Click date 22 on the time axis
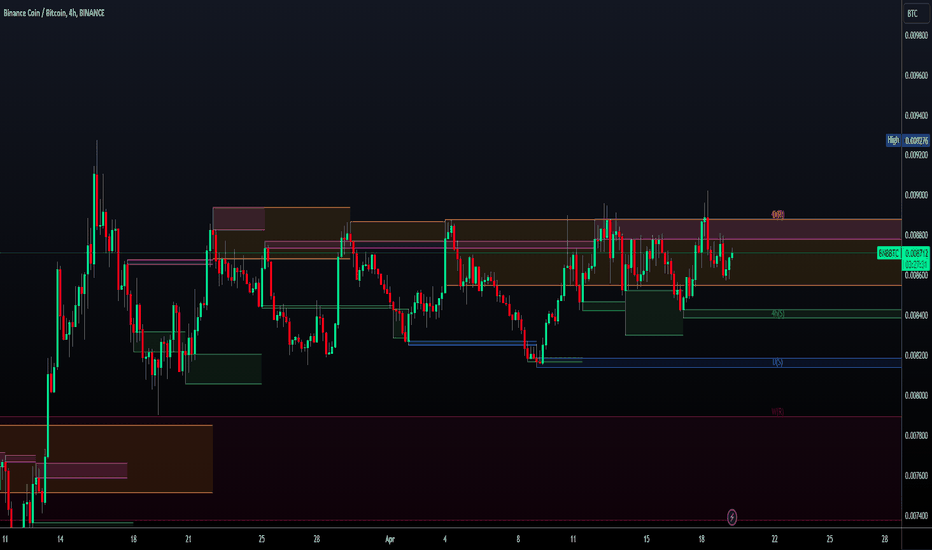Viewport: 932px width, 550px height. (x=774, y=539)
